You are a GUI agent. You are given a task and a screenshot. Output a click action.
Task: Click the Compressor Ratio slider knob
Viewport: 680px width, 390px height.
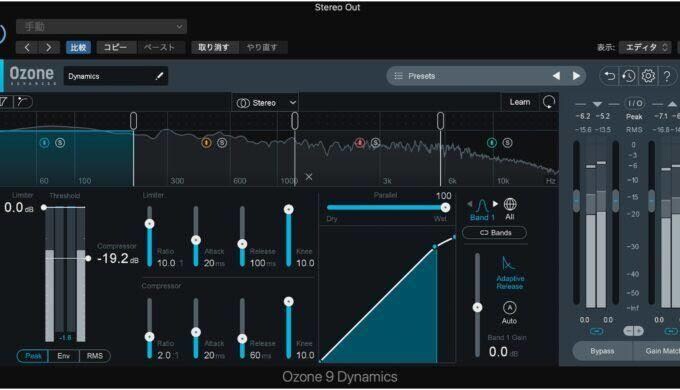pos(150,337)
